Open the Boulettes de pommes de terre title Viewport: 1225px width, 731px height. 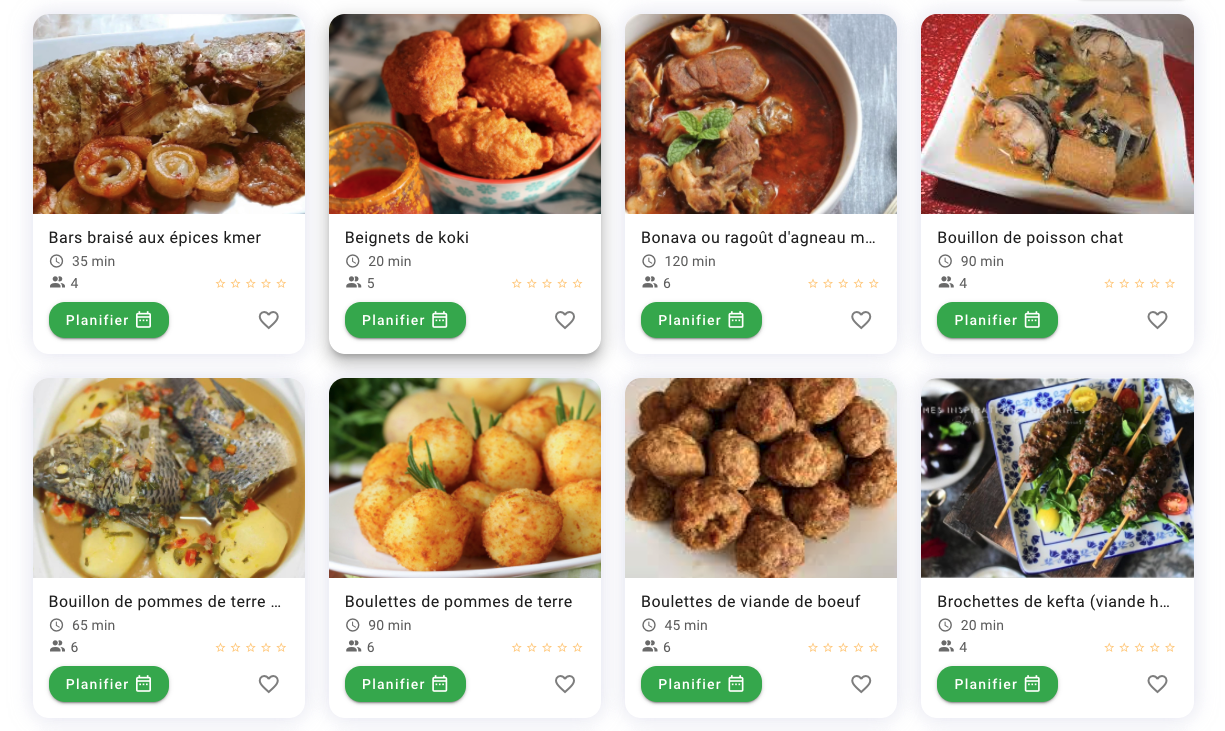pyautogui.click(x=459, y=602)
